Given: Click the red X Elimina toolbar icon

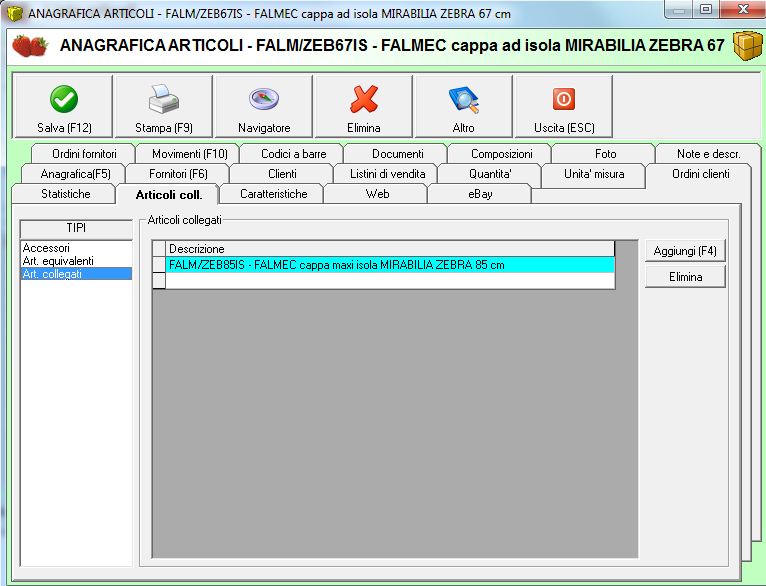Looking at the screenshot, I should [364, 99].
